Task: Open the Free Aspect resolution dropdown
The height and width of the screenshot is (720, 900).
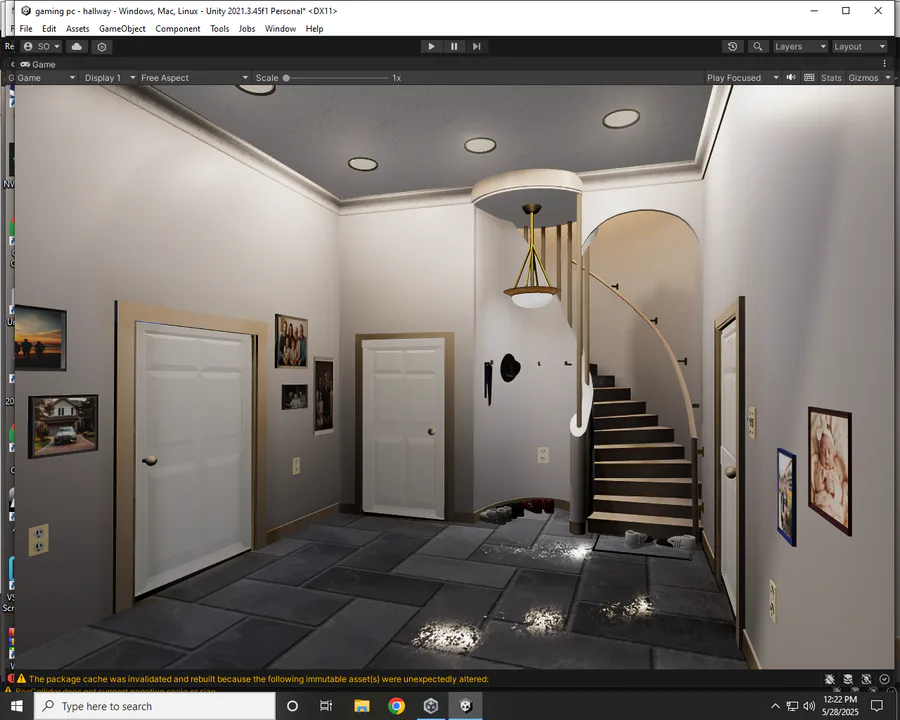Action: (x=194, y=78)
